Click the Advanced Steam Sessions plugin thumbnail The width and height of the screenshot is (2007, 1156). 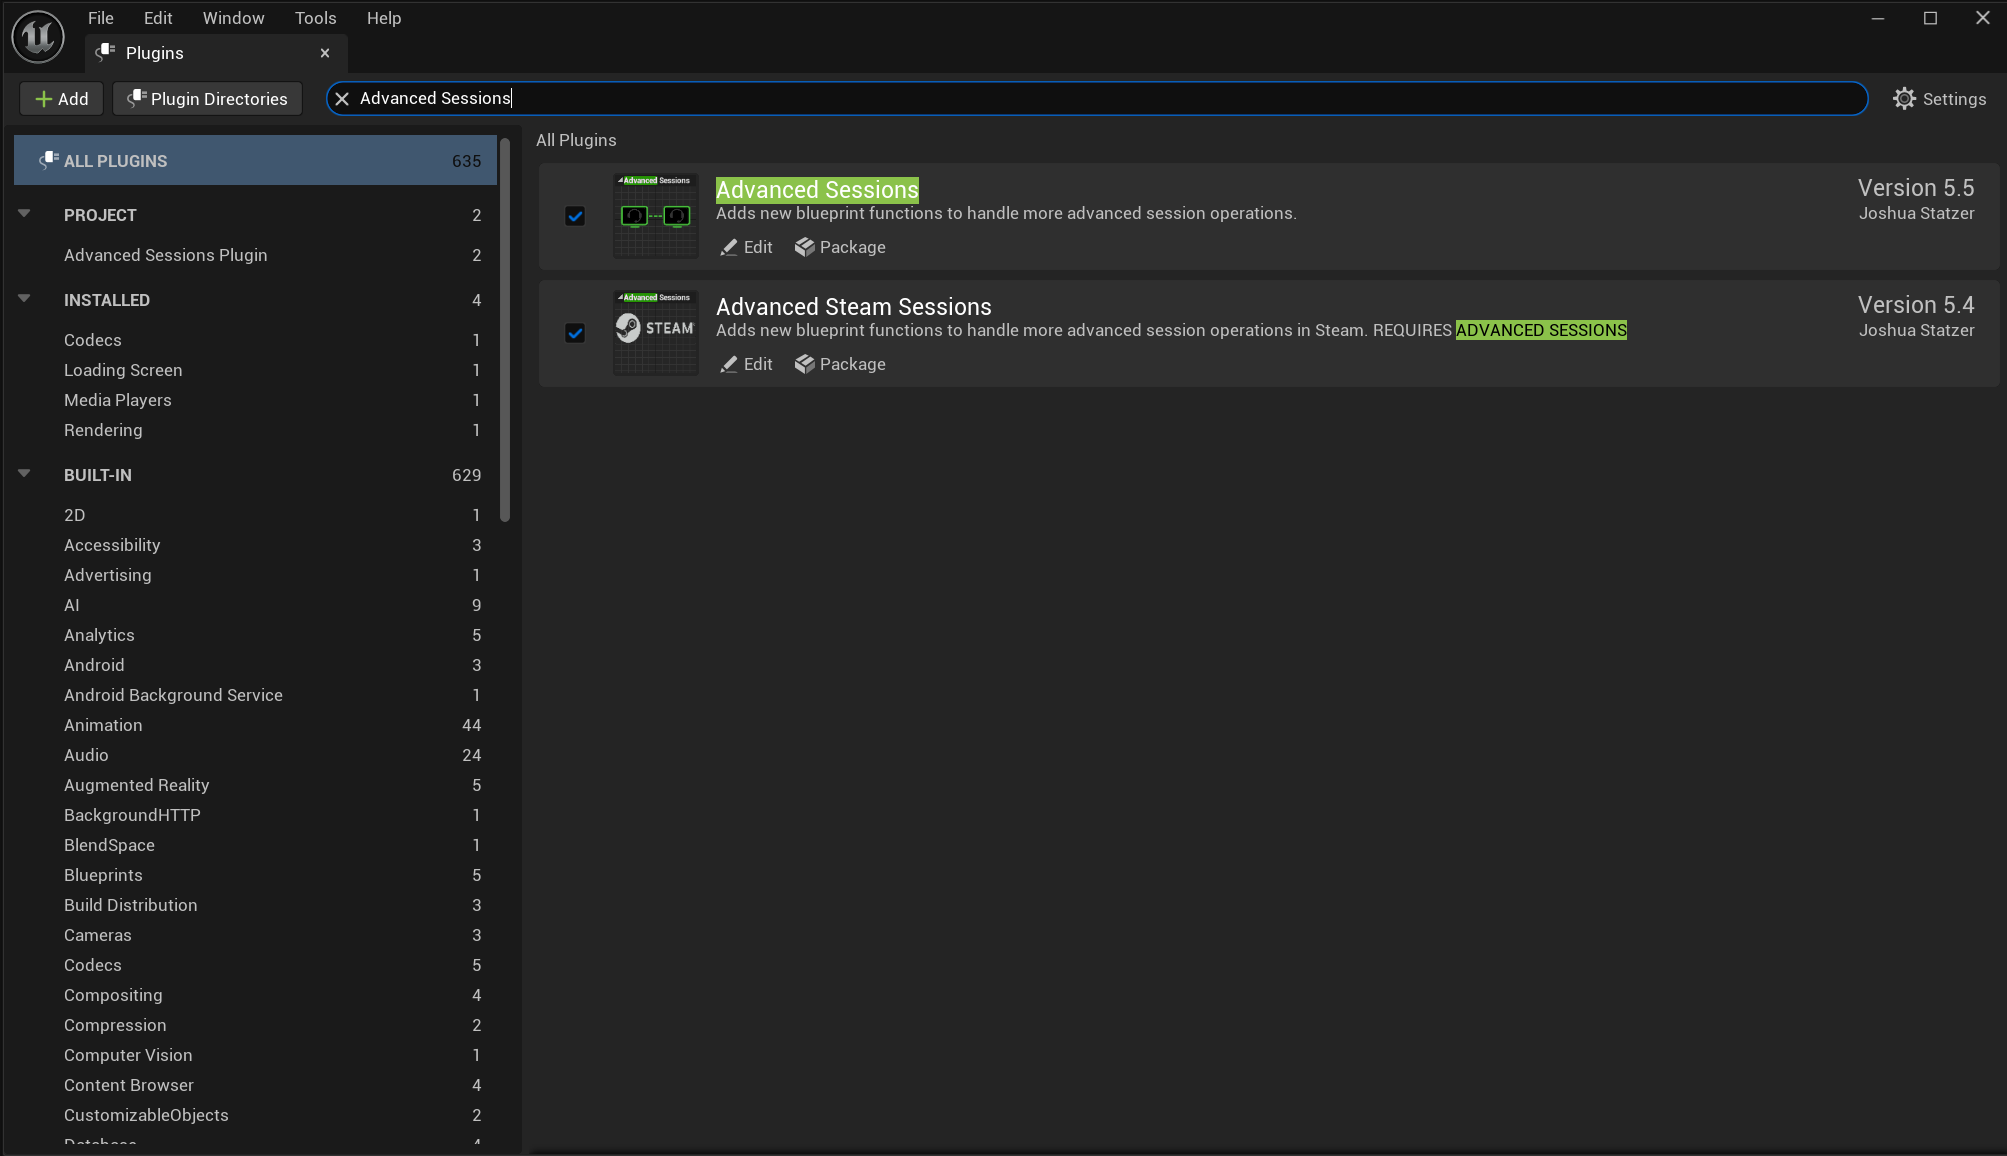pyautogui.click(x=656, y=333)
